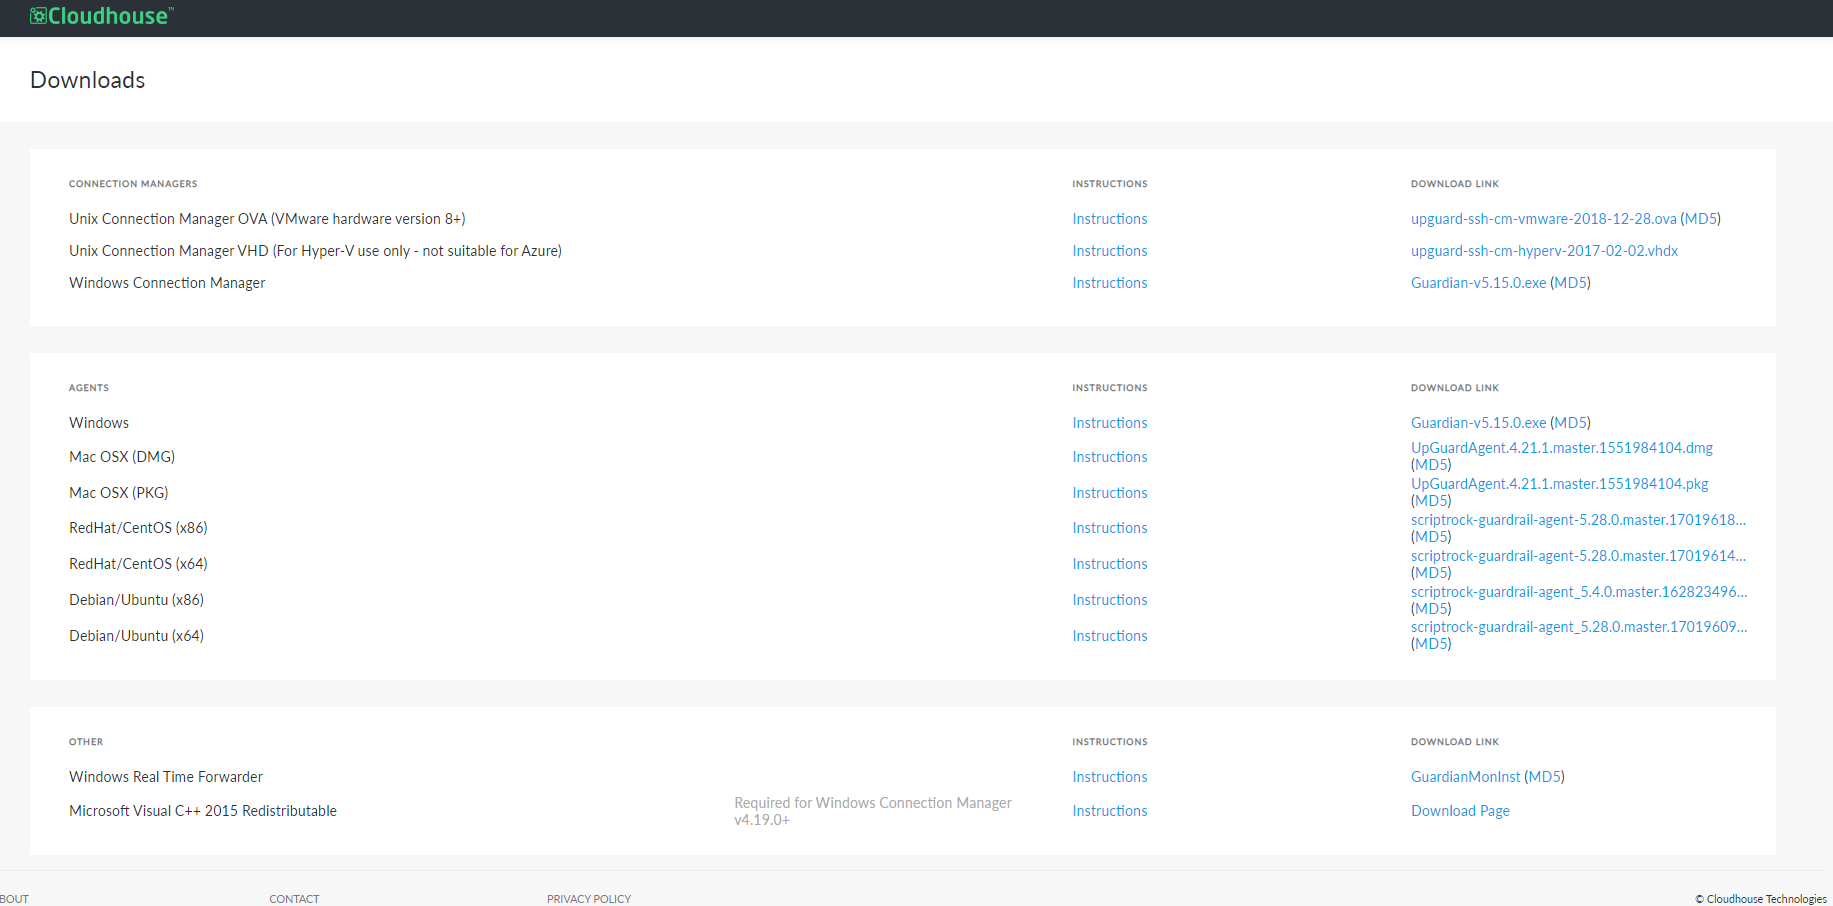1833x906 pixels.
Task: Select the 'RedHat/CentOS (x64)' row label
Action: [138, 564]
